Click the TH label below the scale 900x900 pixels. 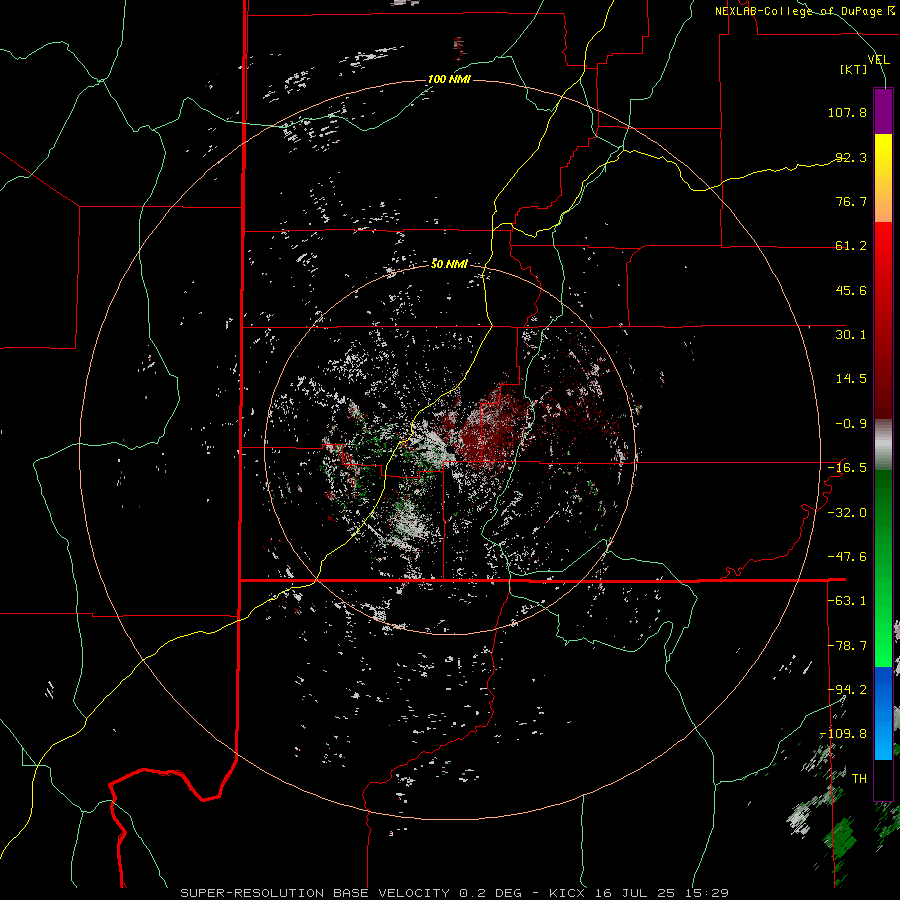(x=859, y=779)
